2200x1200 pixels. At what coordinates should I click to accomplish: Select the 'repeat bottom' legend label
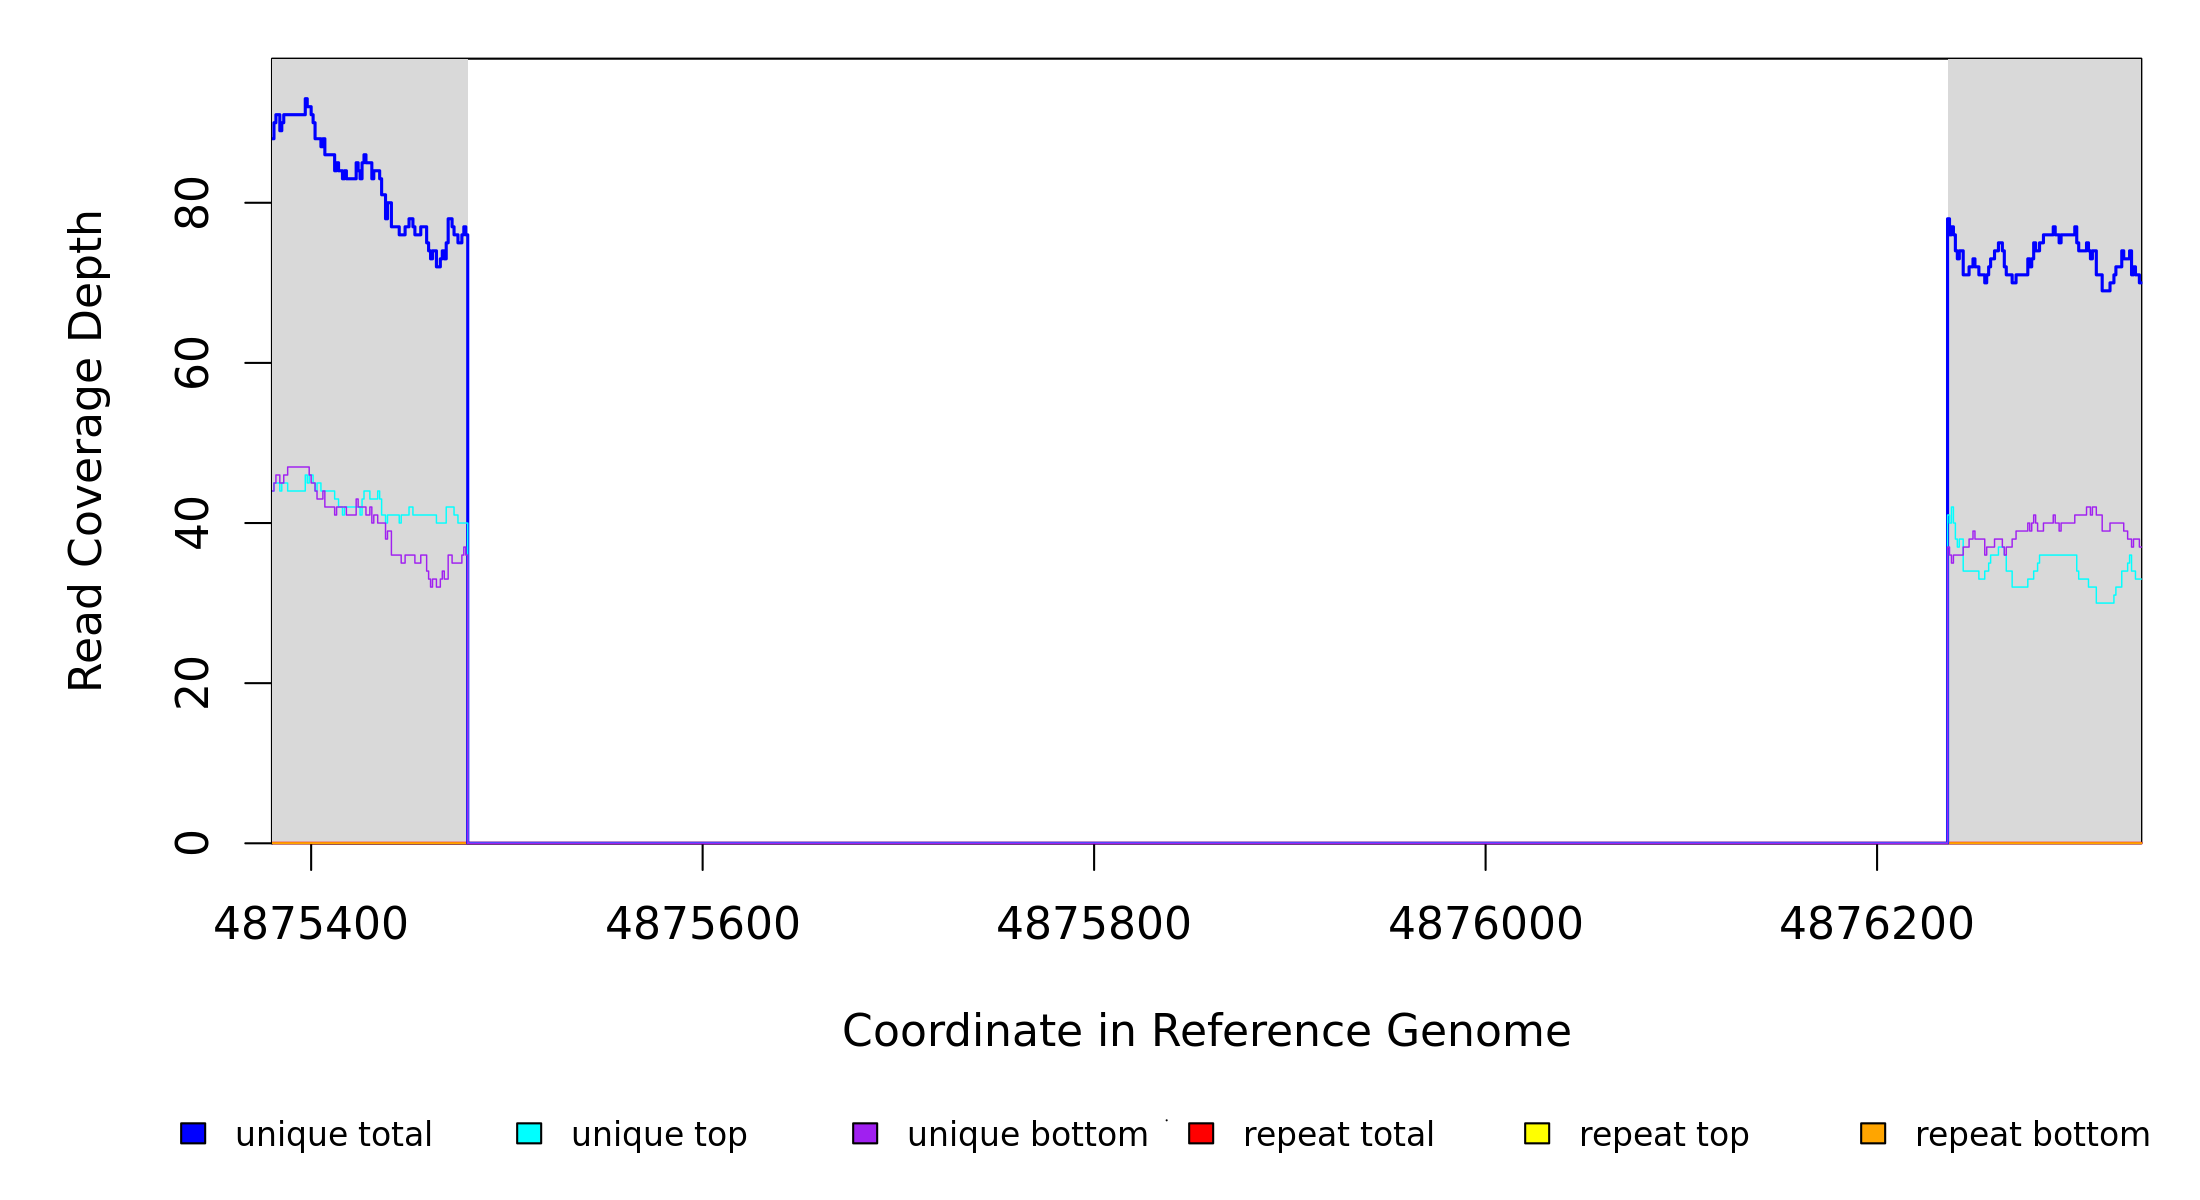[2032, 1135]
